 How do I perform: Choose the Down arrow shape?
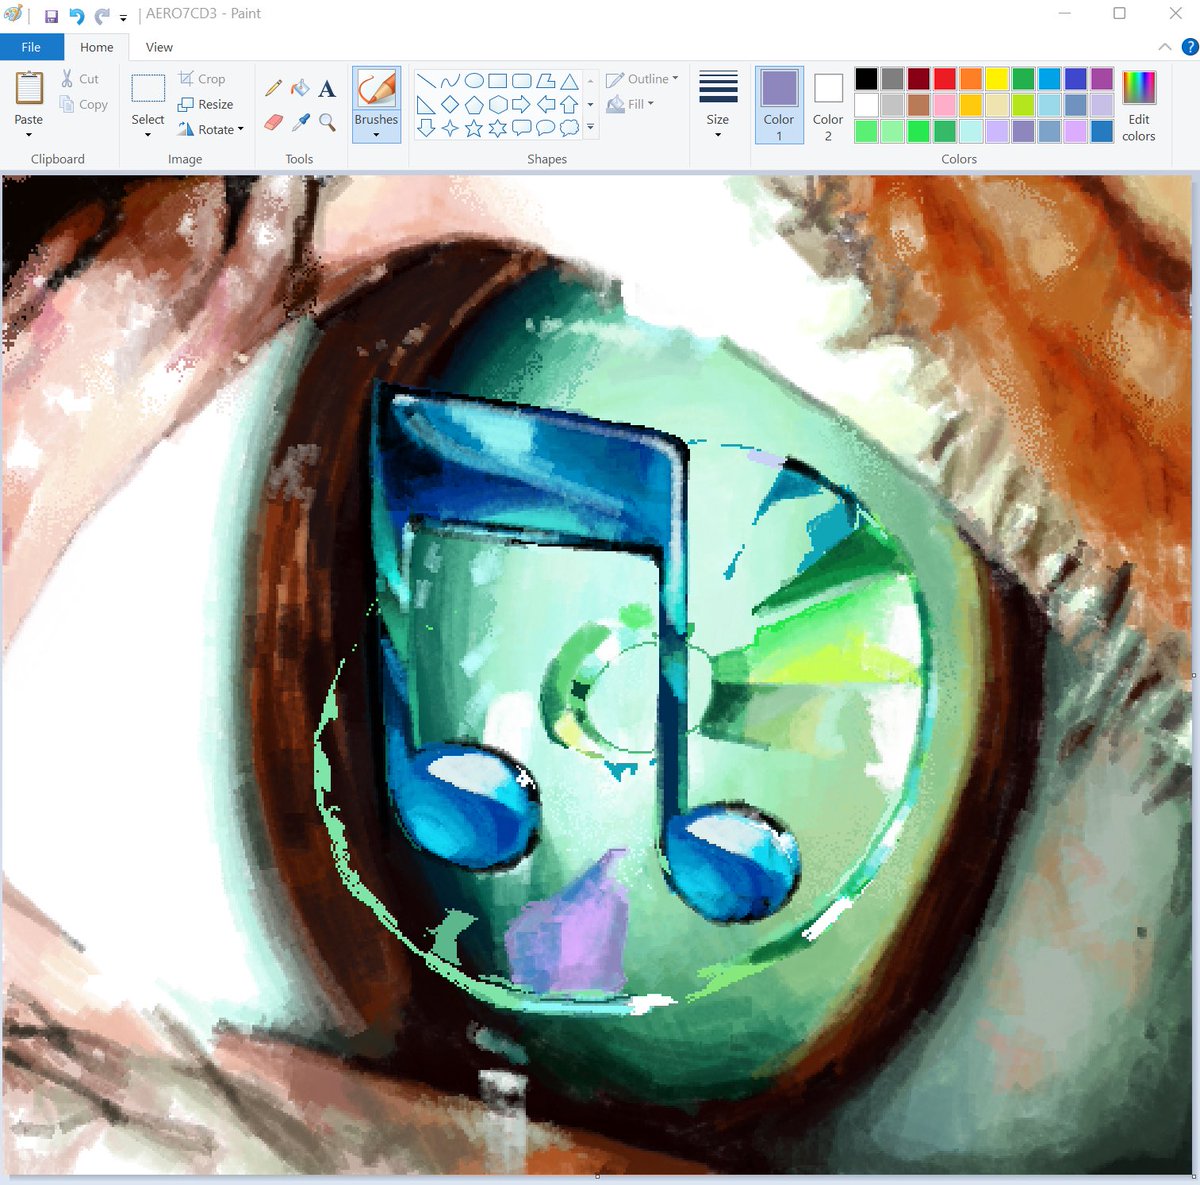(426, 127)
